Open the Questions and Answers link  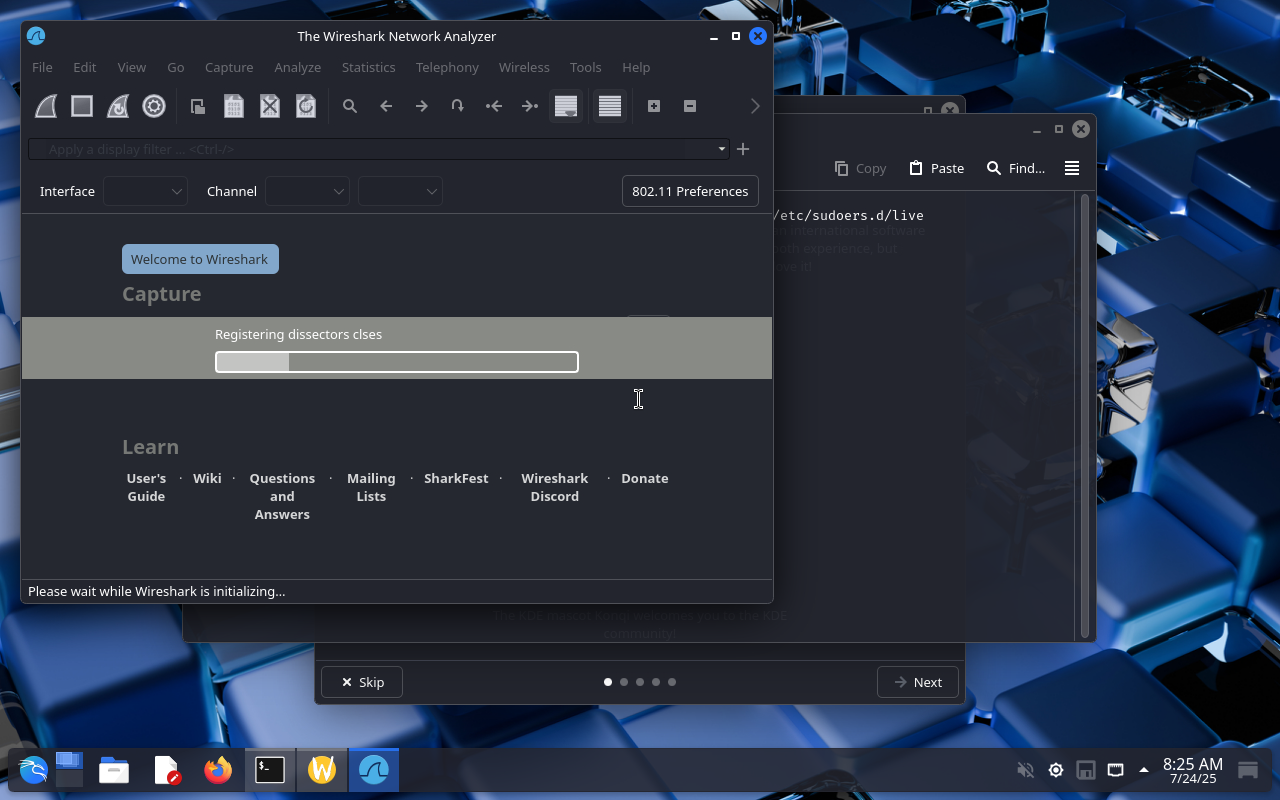282,496
